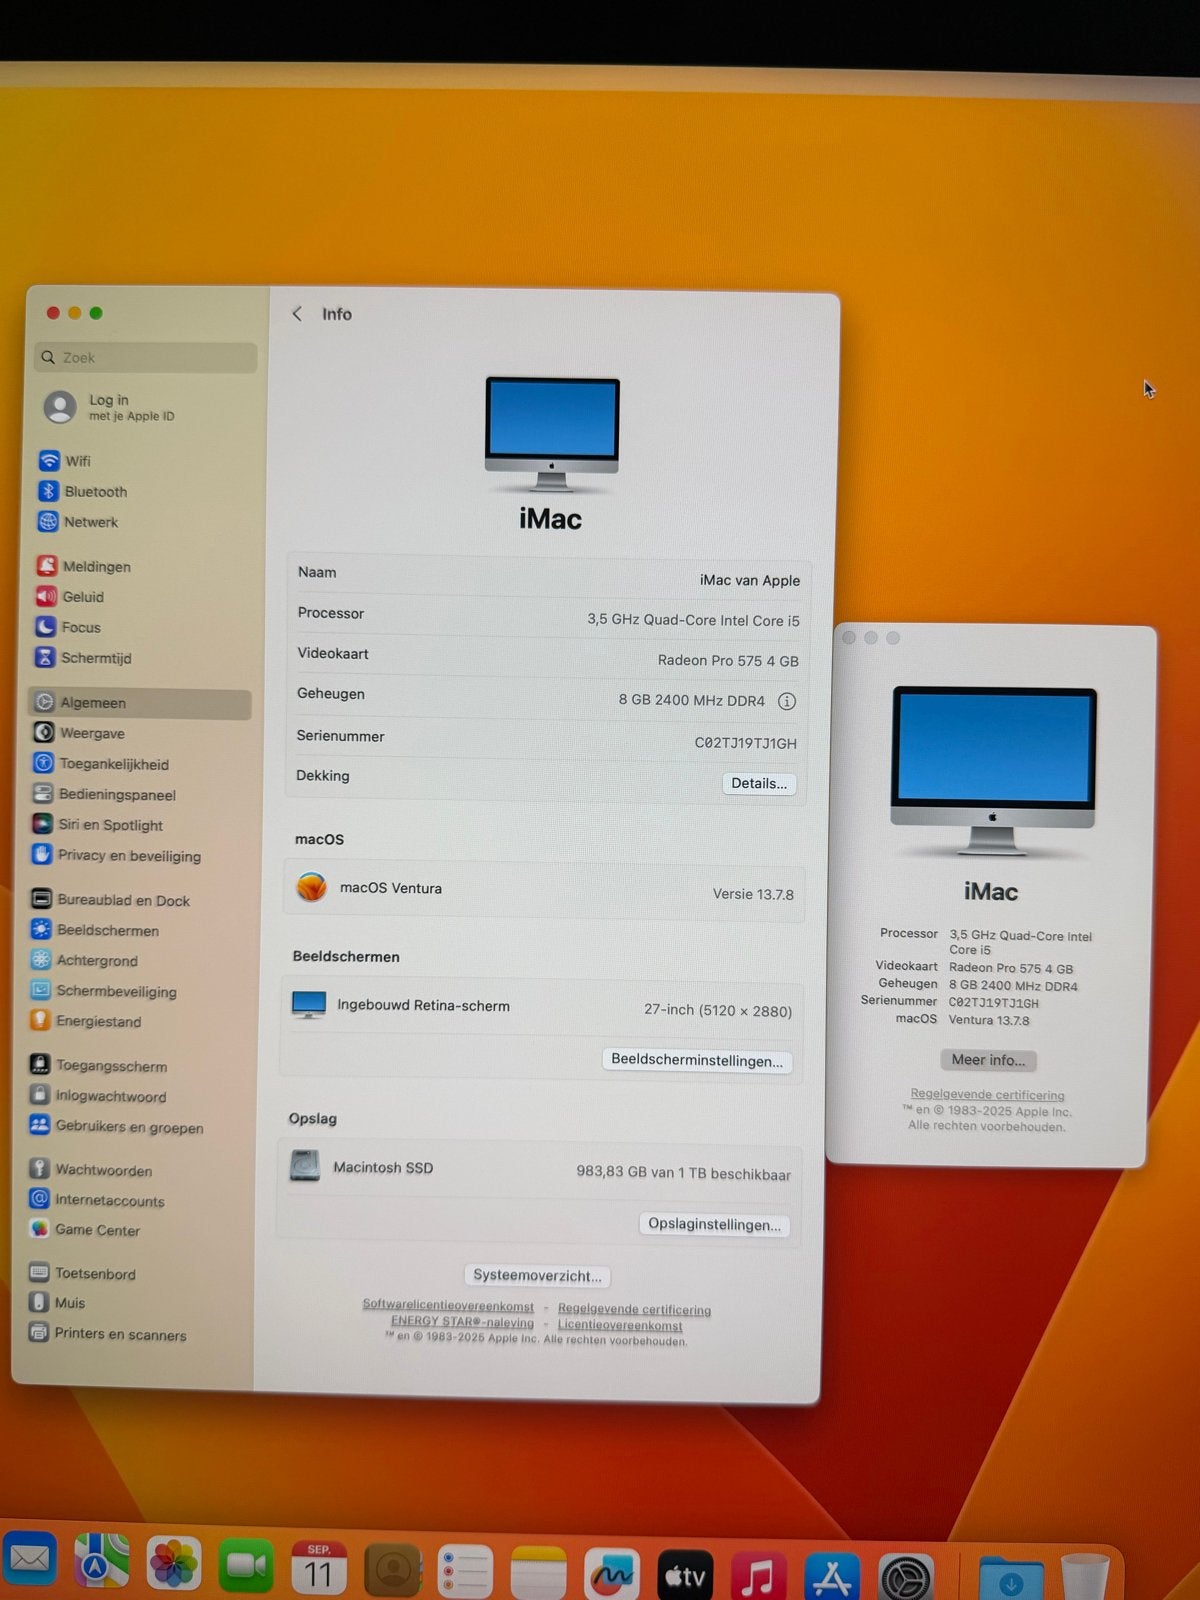Go back using the Info chevron
Screen dimensions: 1200x1600
[x=297, y=314]
